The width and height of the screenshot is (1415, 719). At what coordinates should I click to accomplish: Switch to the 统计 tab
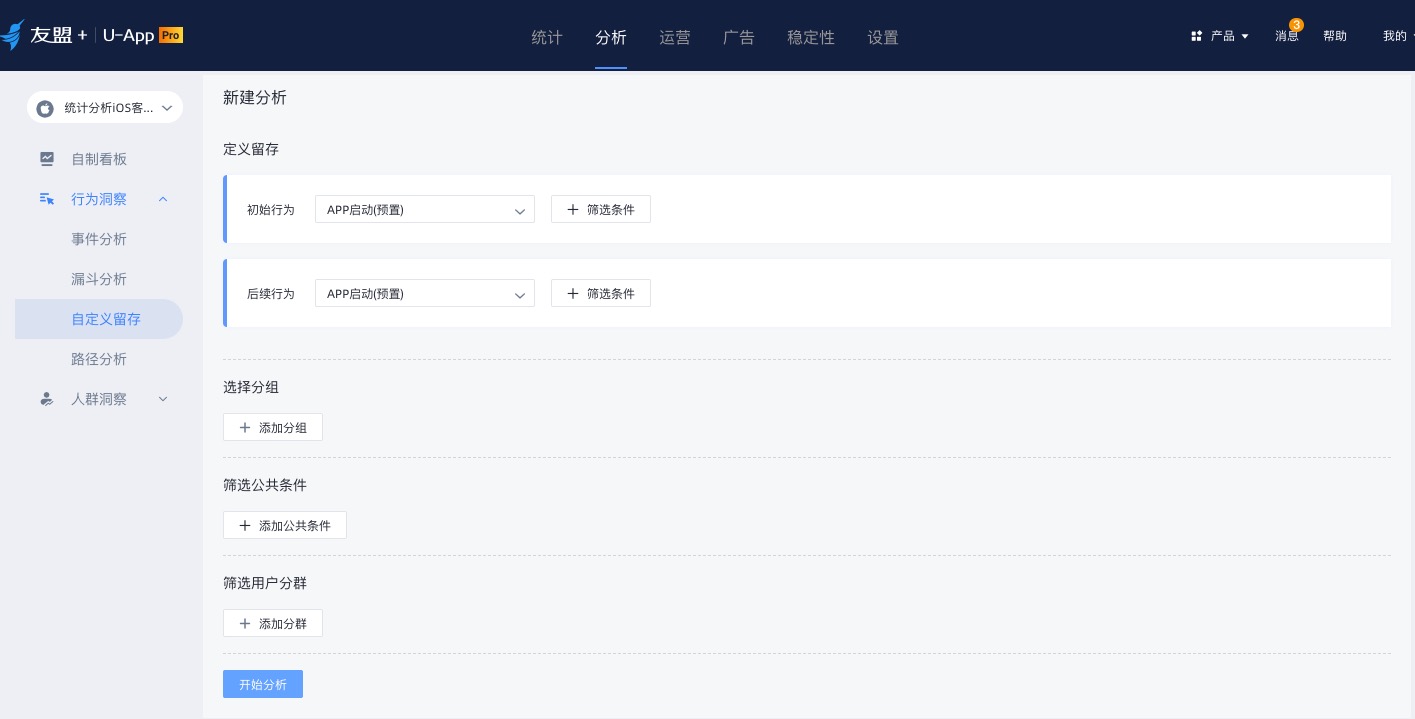pos(547,37)
